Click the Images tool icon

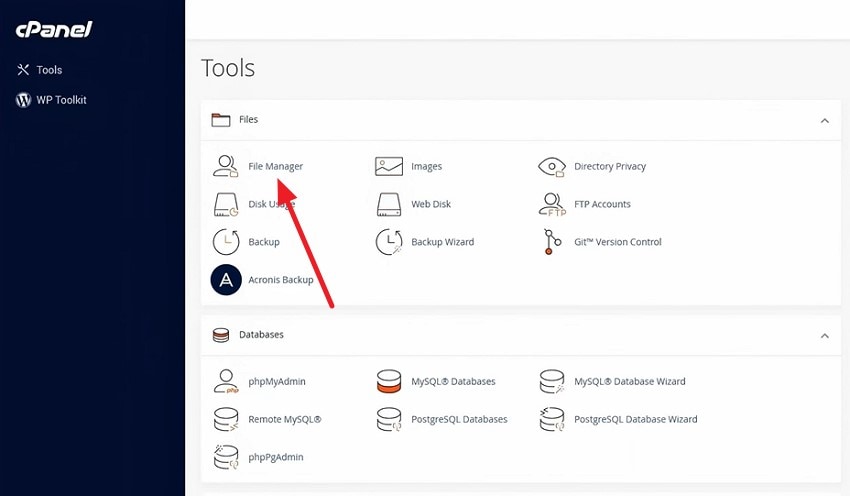389,166
